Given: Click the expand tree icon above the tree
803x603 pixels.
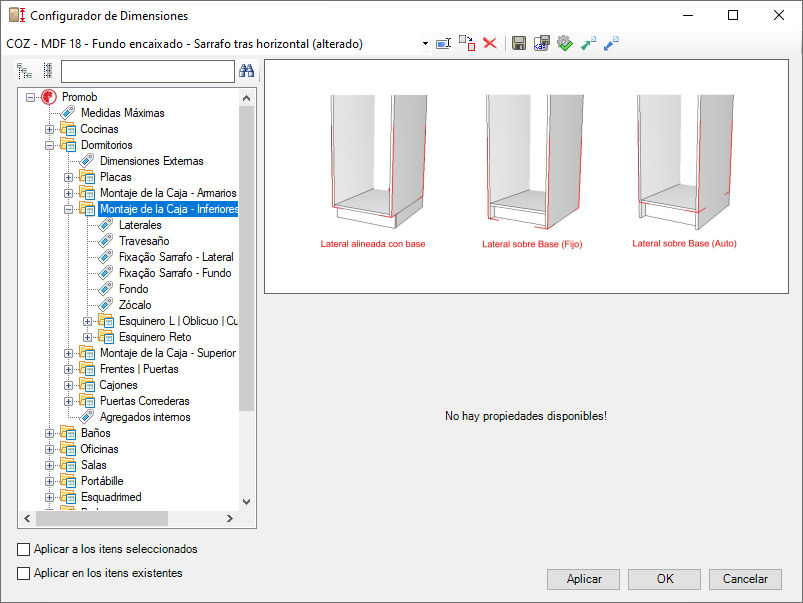Looking at the screenshot, I should point(25,71).
